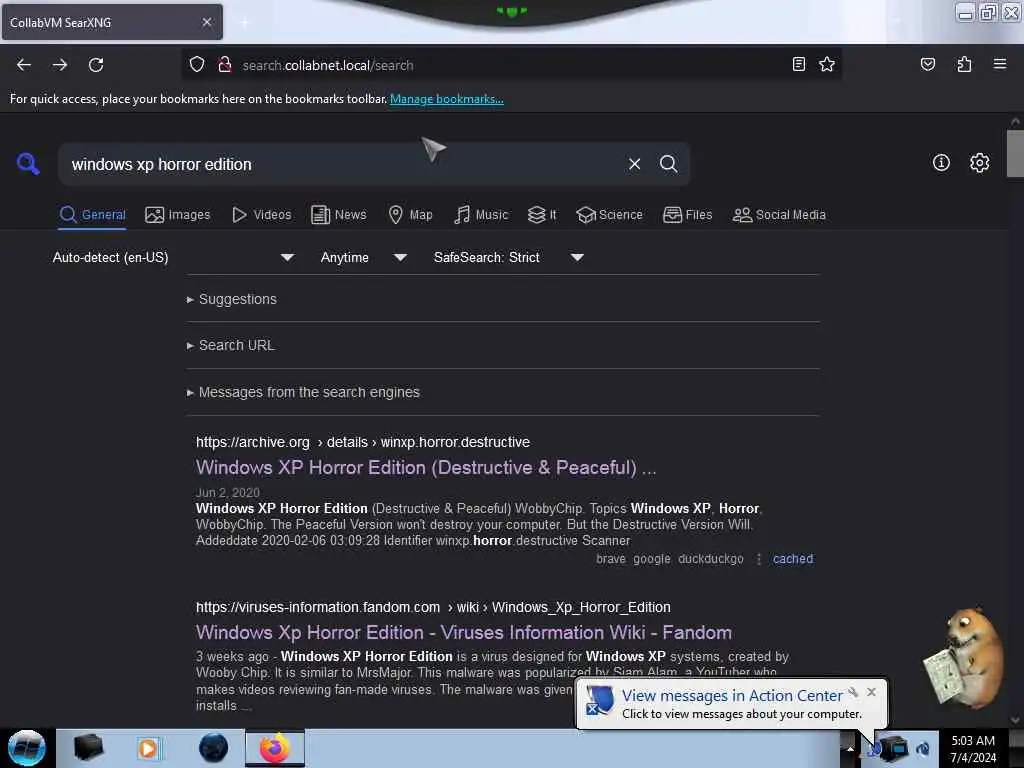Open the Viruses Information Wiki Fandom result
Viewport: 1024px width, 768px height.
pos(464,632)
